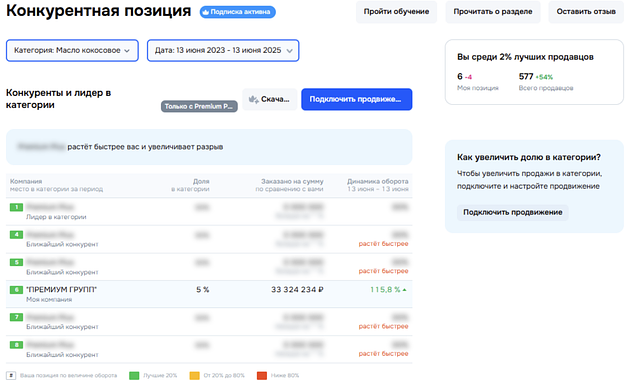Viewport: 628px width, 390px height.
Task: Click the Только с Premium P... badge
Action: click(199, 106)
